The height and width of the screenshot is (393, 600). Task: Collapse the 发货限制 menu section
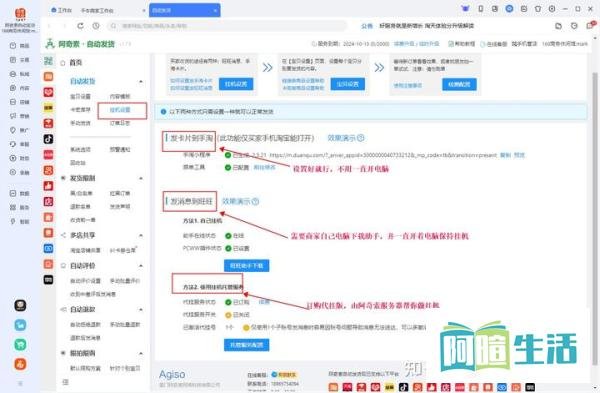(x=141, y=178)
